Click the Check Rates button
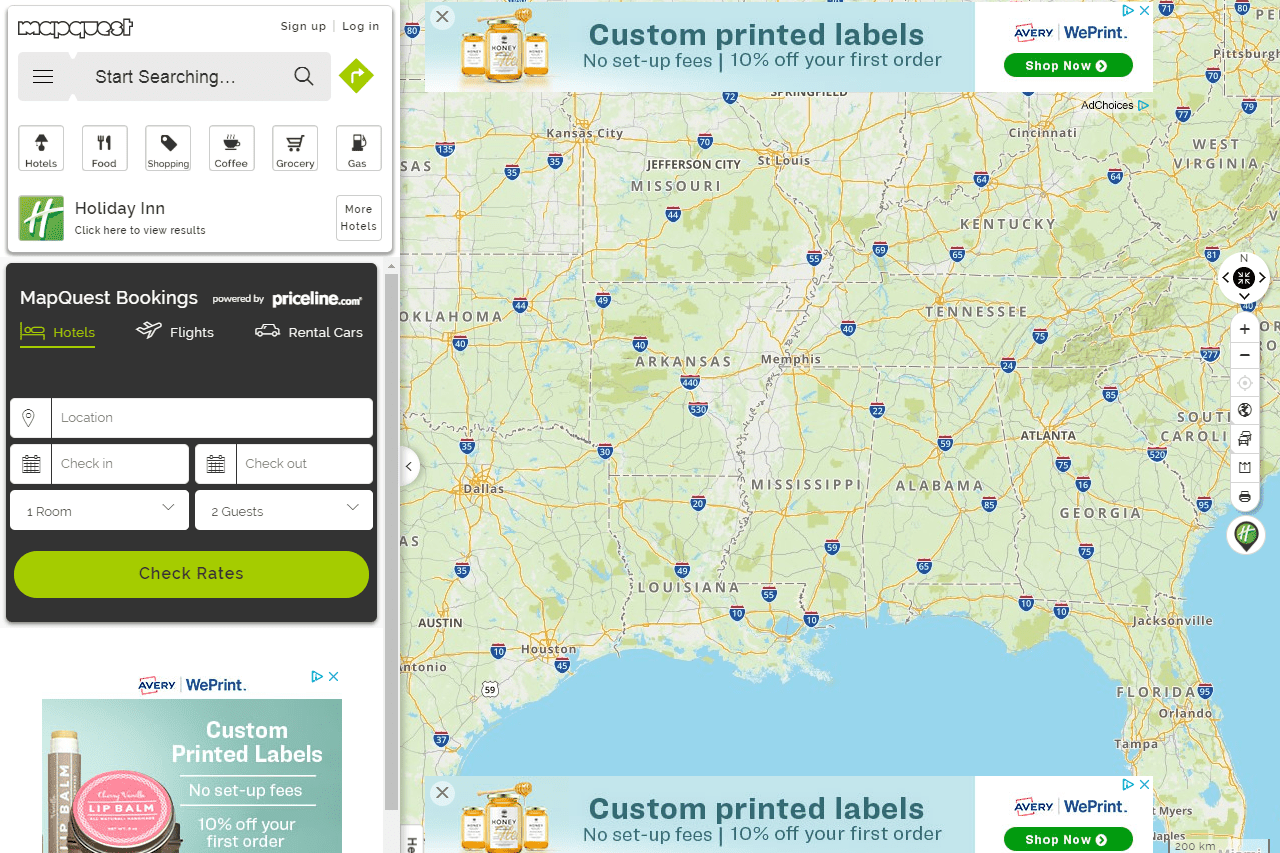 click(191, 573)
